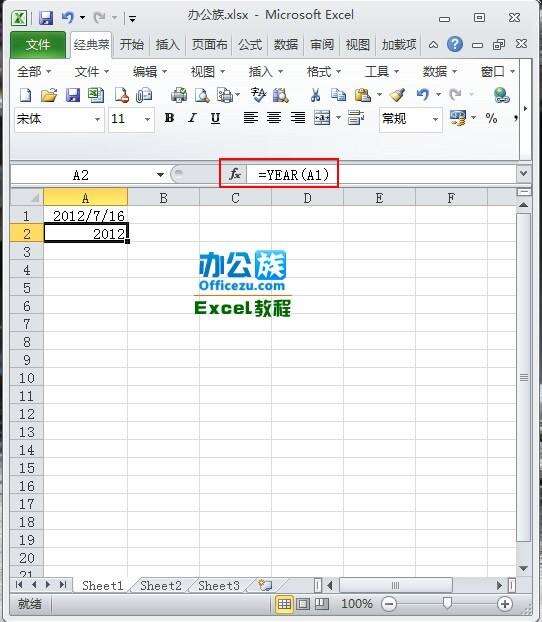Click the New blank workbook icon
Image resolution: width=542 pixels, height=622 pixels.
[25, 95]
